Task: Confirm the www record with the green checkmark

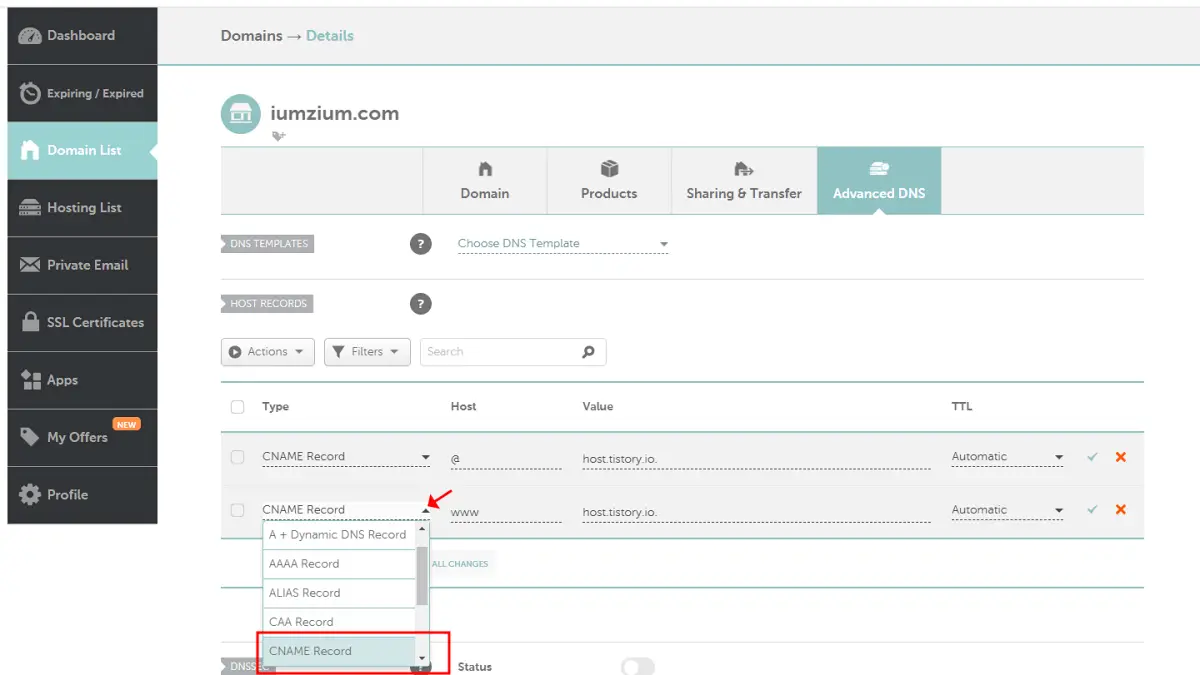Action: tap(1091, 509)
